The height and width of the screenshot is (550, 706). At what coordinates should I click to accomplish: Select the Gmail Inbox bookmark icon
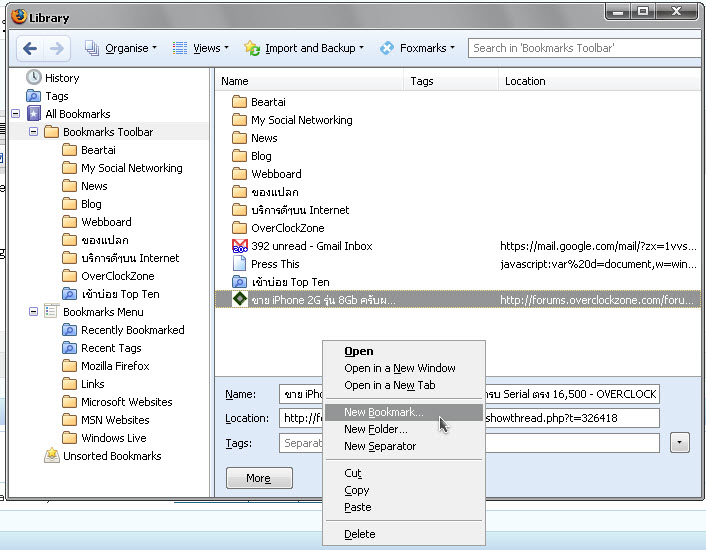click(240, 246)
